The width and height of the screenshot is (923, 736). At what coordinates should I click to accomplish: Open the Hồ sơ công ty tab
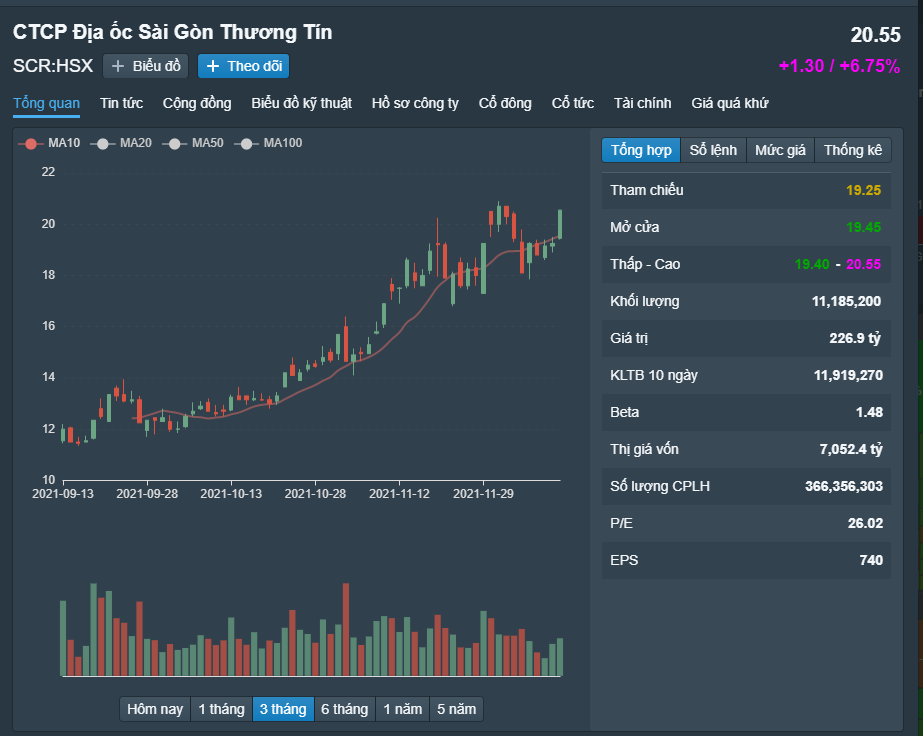pyautogui.click(x=415, y=103)
